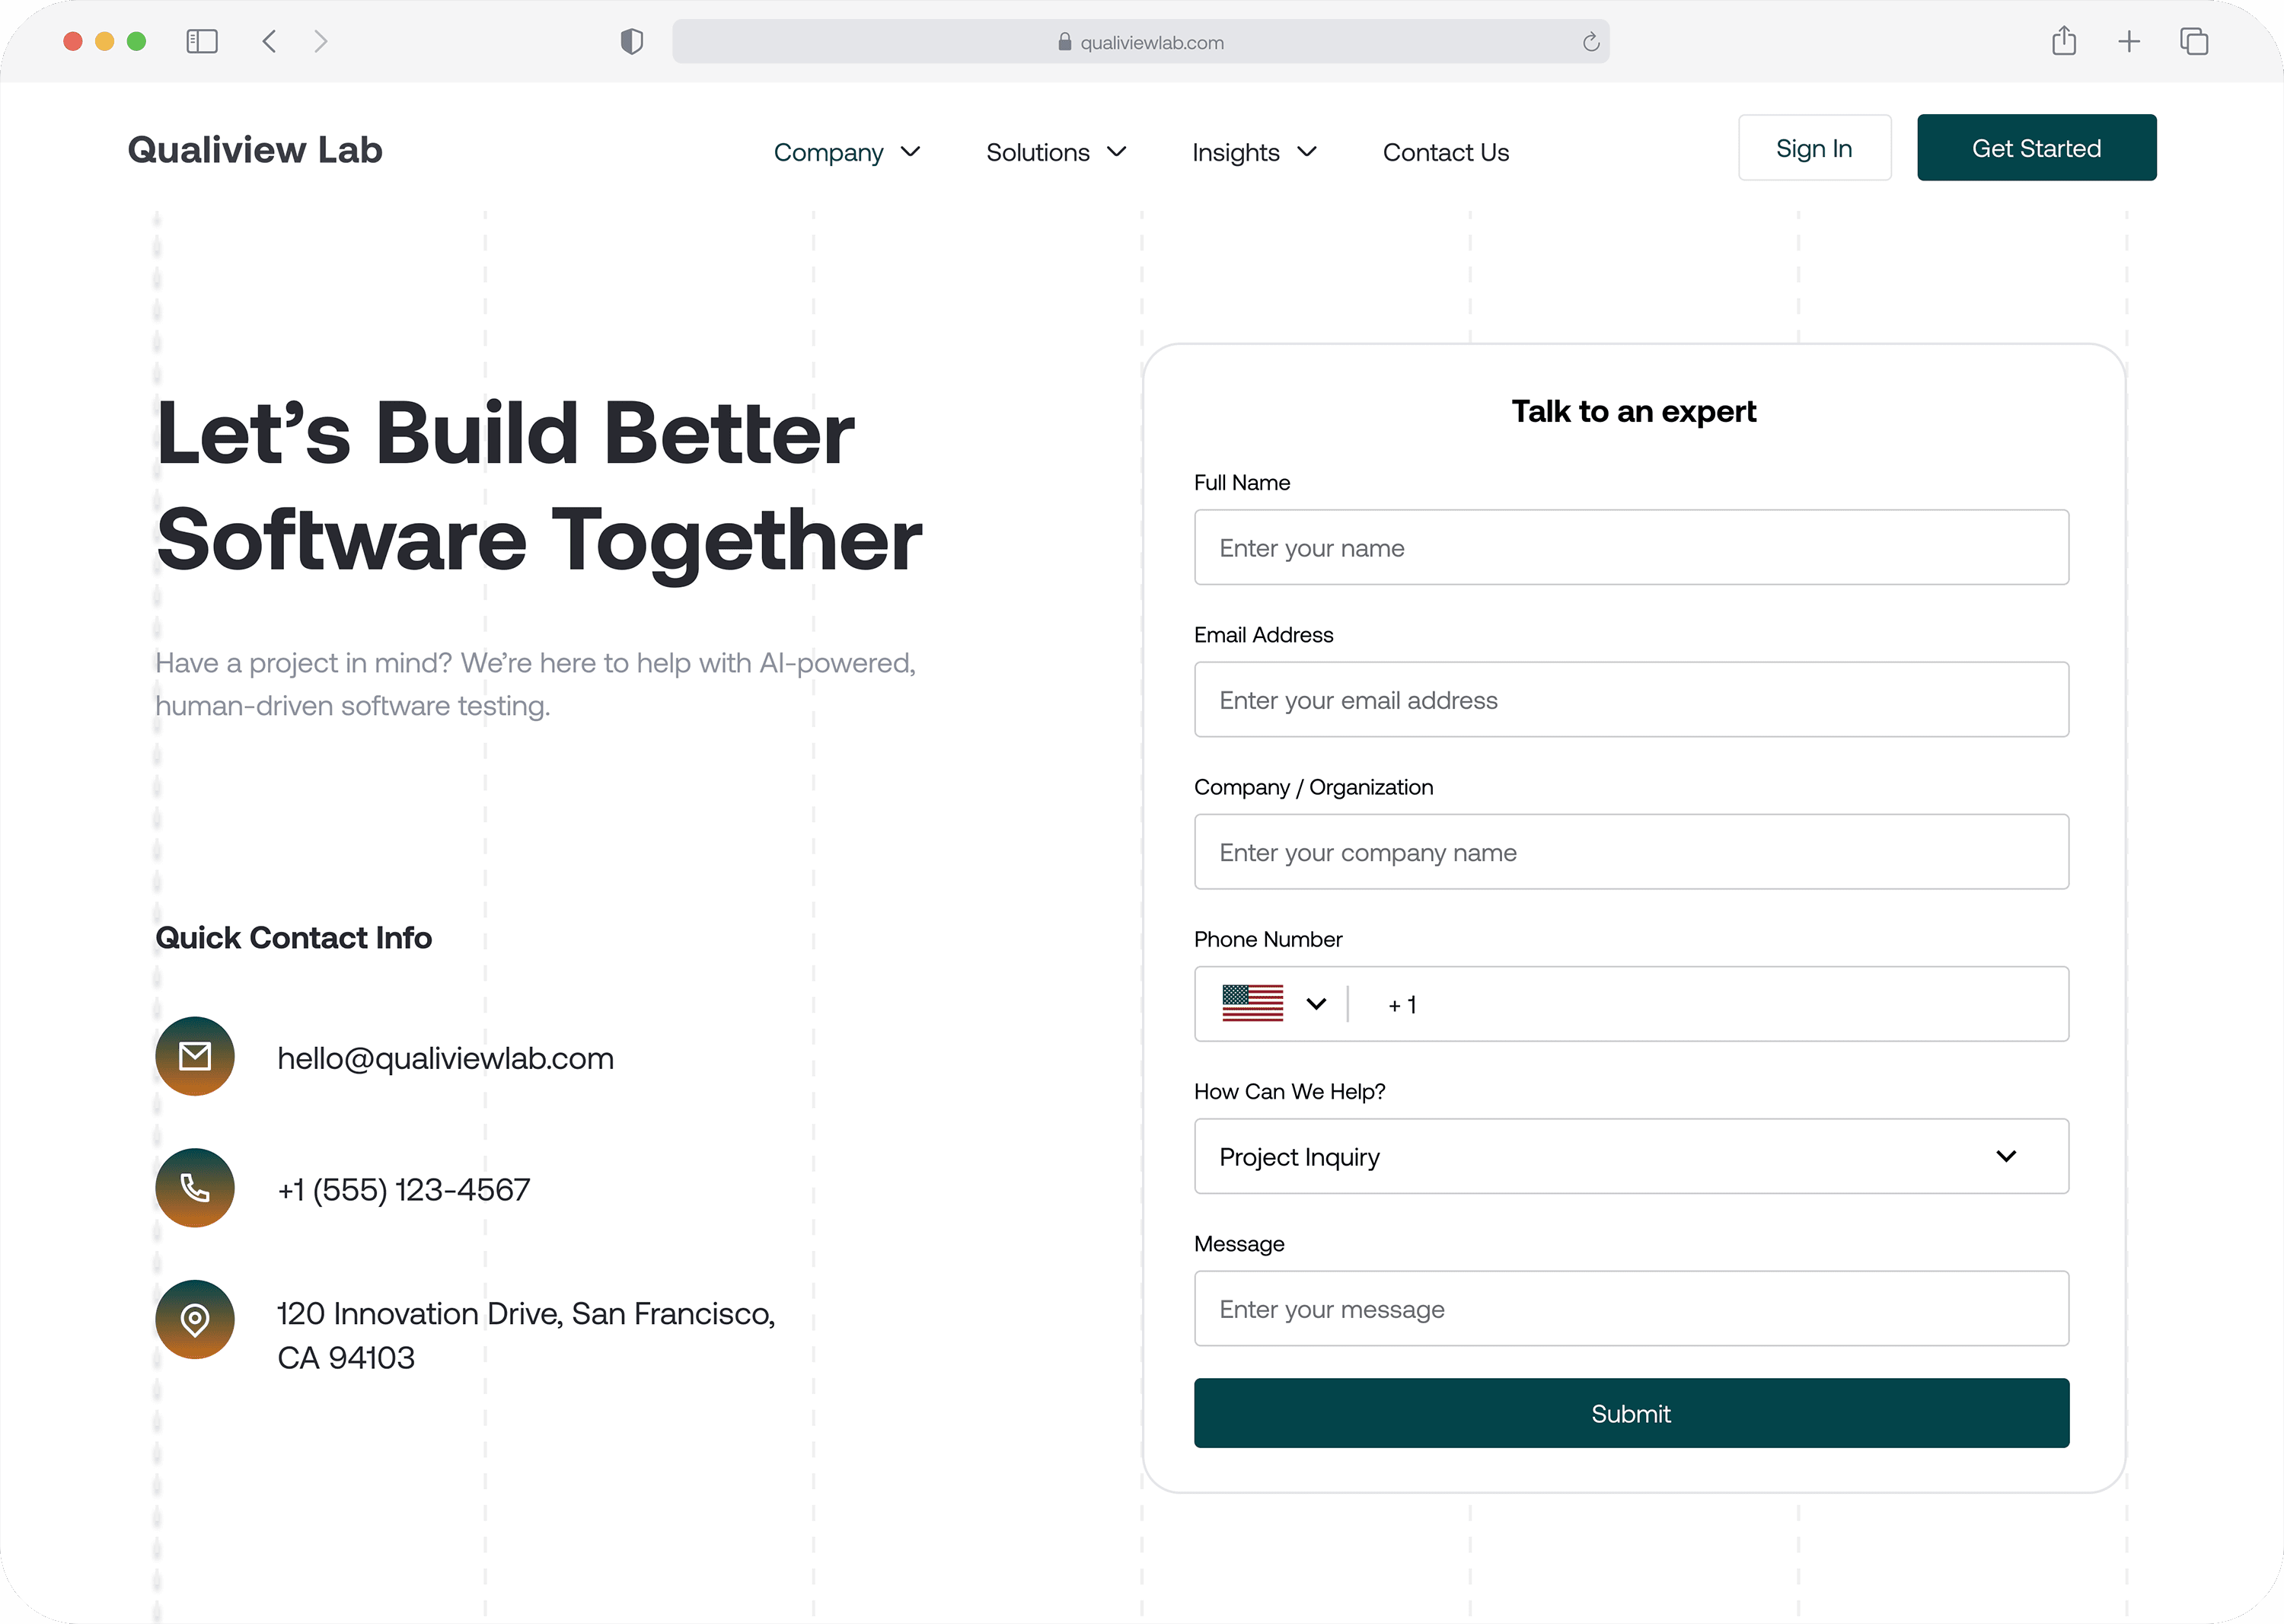Screen dimensions: 2284x1624
Task: Open a new tab with plus icon
Action: (2129, 42)
